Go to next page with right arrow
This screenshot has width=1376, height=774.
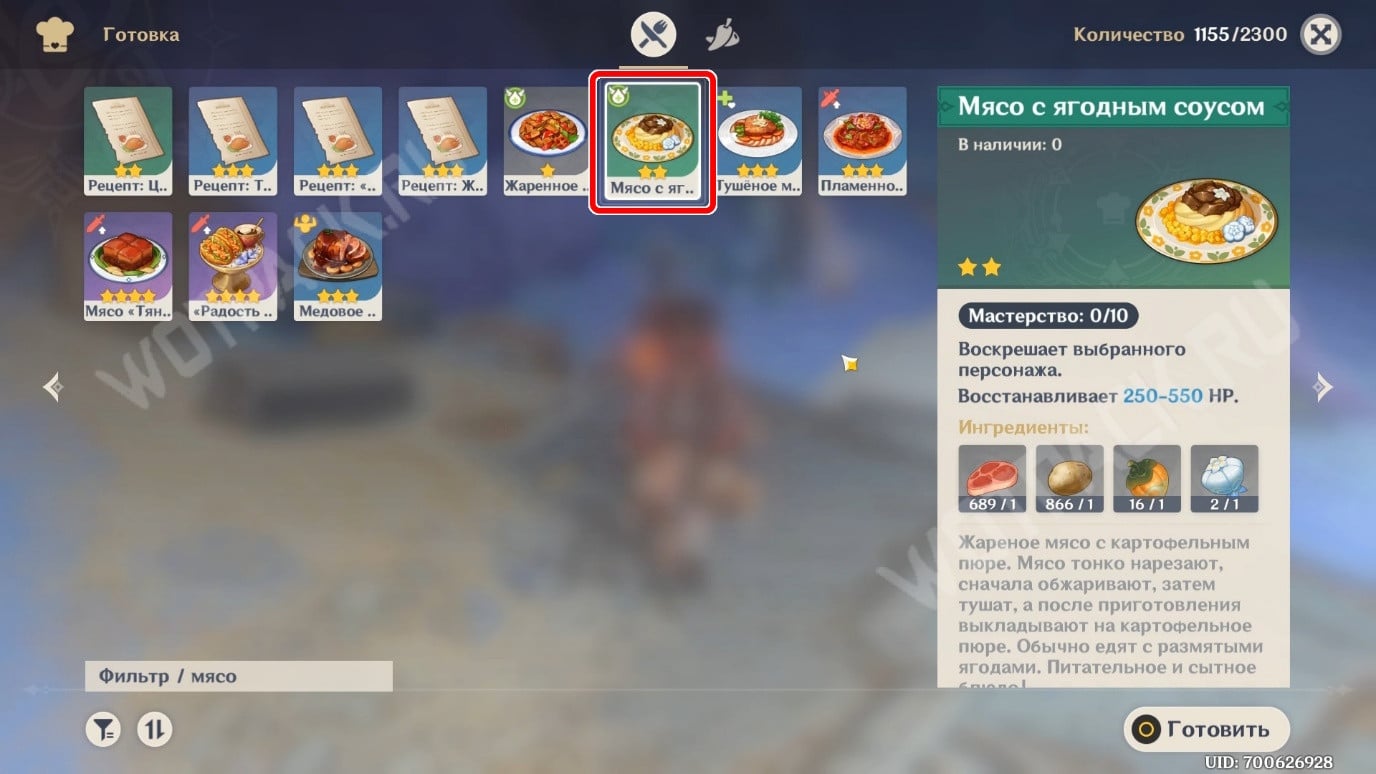pyautogui.click(x=1322, y=386)
